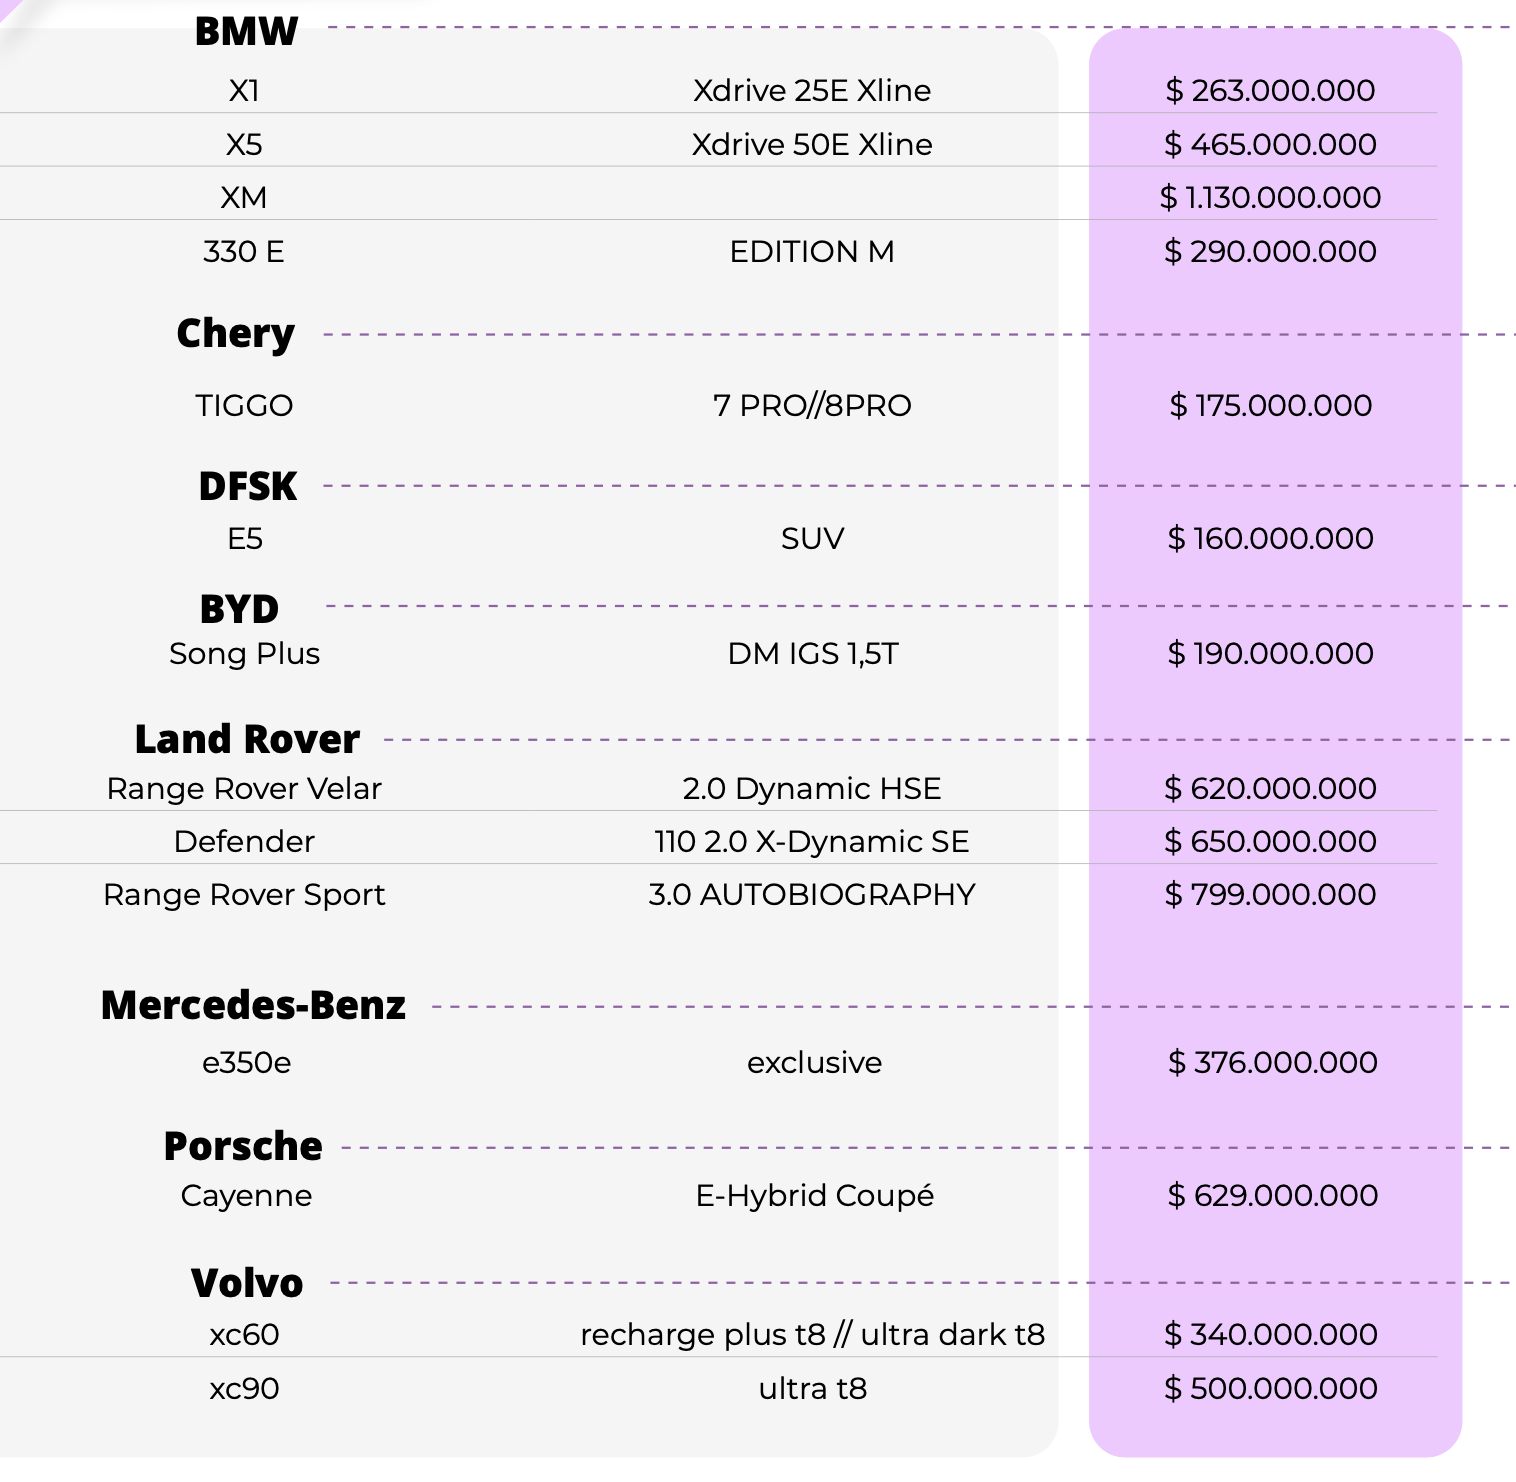This screenshot has width=1516, height=1482.
Task: Select the e350e model name
Action: (246, 1063)
